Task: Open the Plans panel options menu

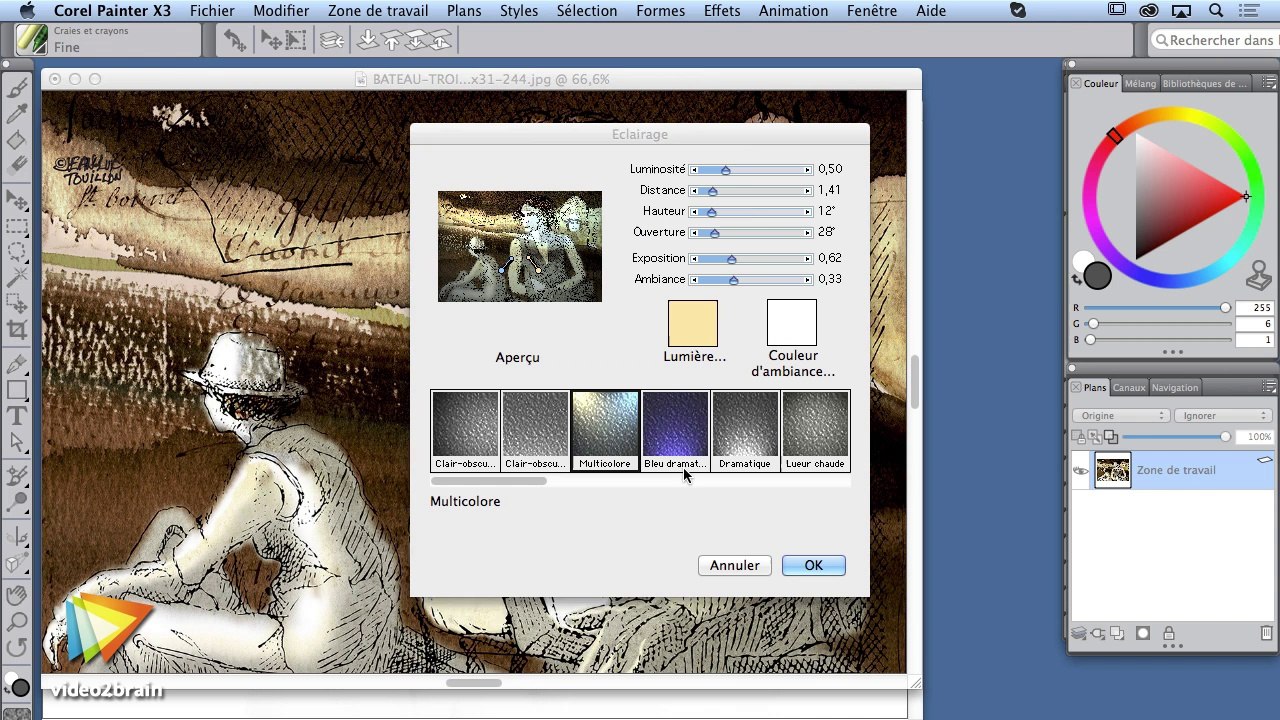Action: 1269,387
